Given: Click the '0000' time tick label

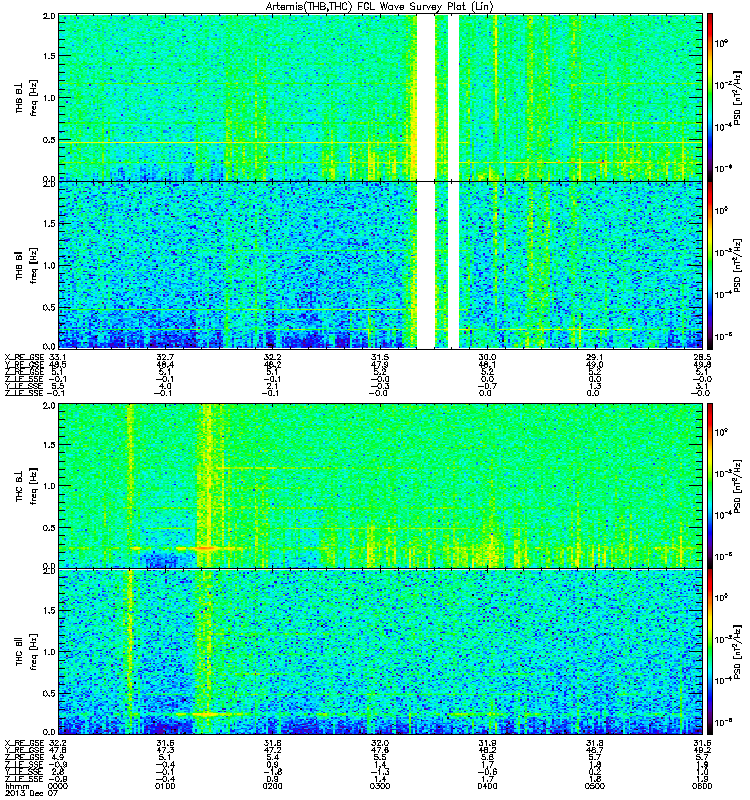Looking at the screenshot, I should (x=58, y=786).
